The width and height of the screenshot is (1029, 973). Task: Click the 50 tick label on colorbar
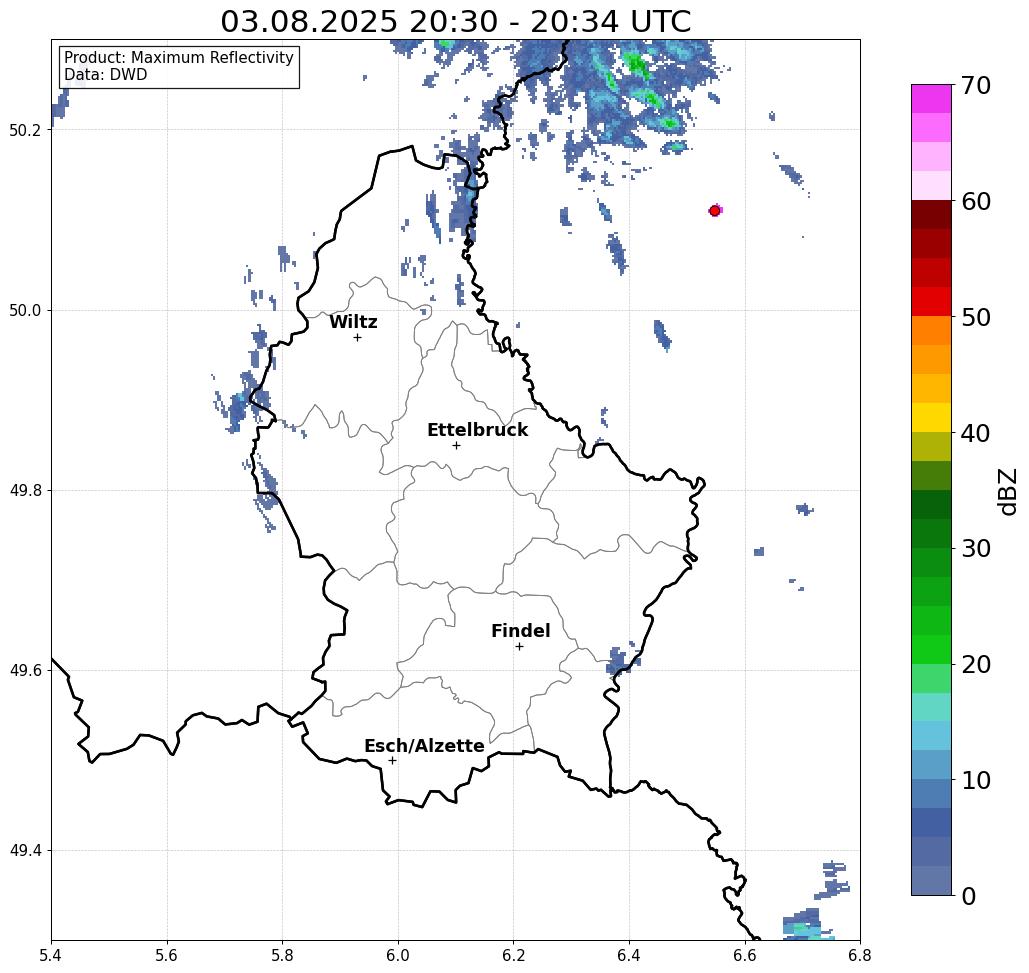pyautogui.click(x=975, y=317)
